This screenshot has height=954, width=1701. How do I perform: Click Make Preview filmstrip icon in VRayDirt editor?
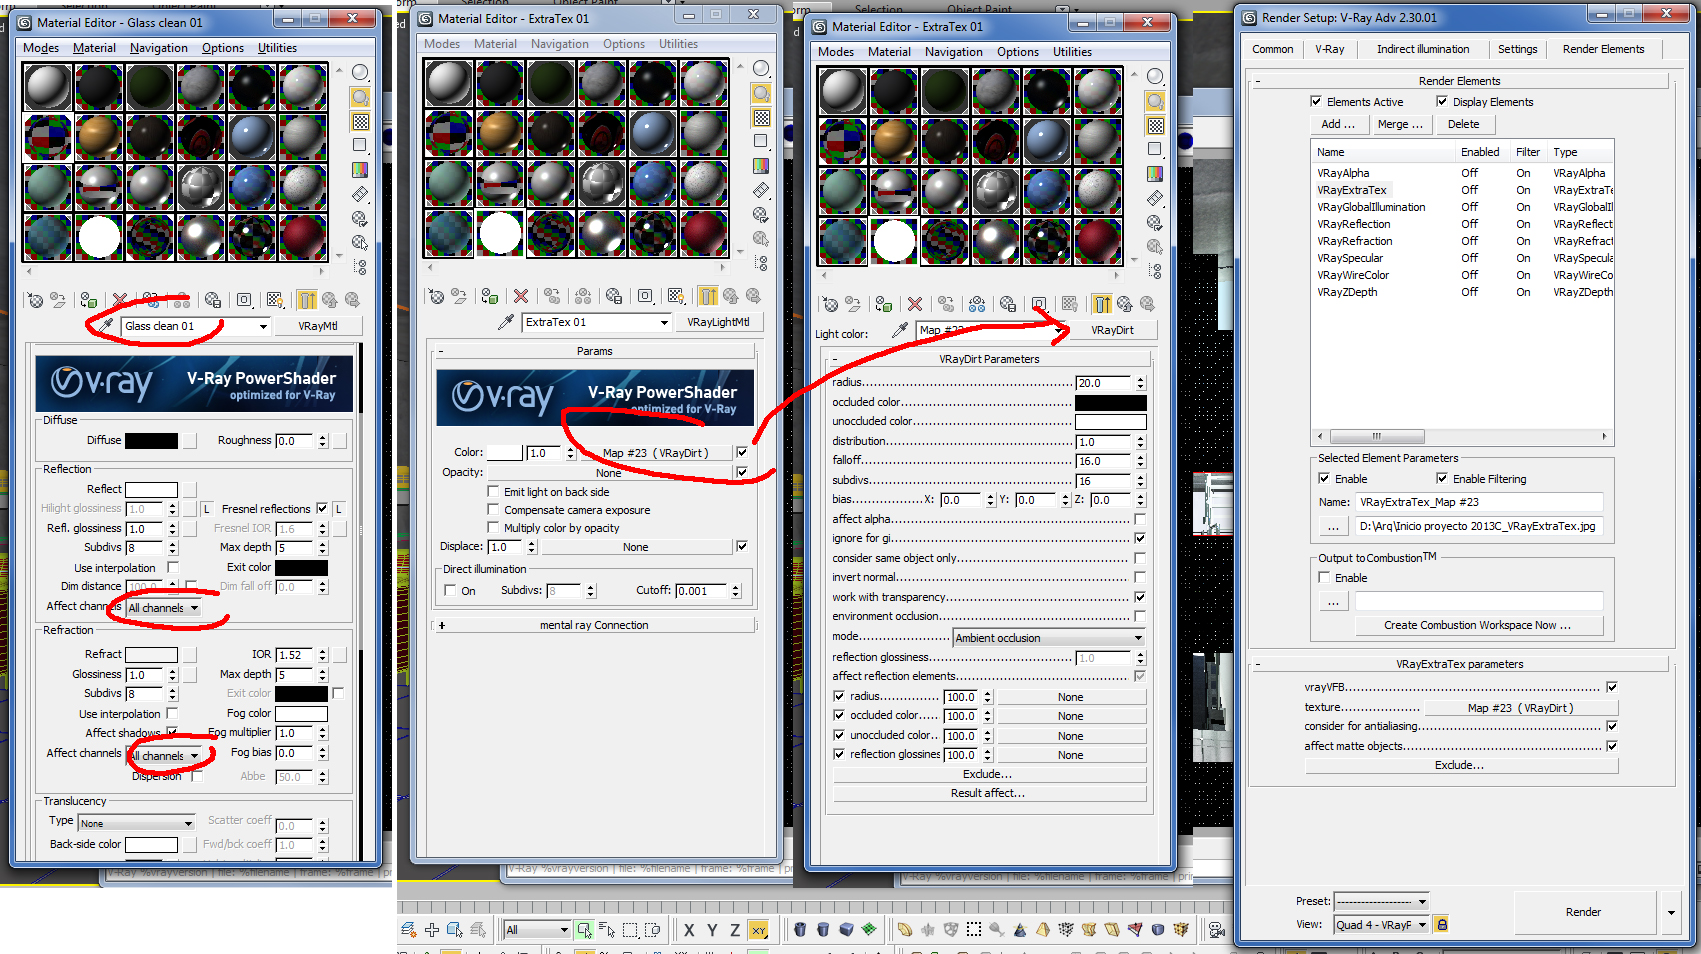[1155, 198]
